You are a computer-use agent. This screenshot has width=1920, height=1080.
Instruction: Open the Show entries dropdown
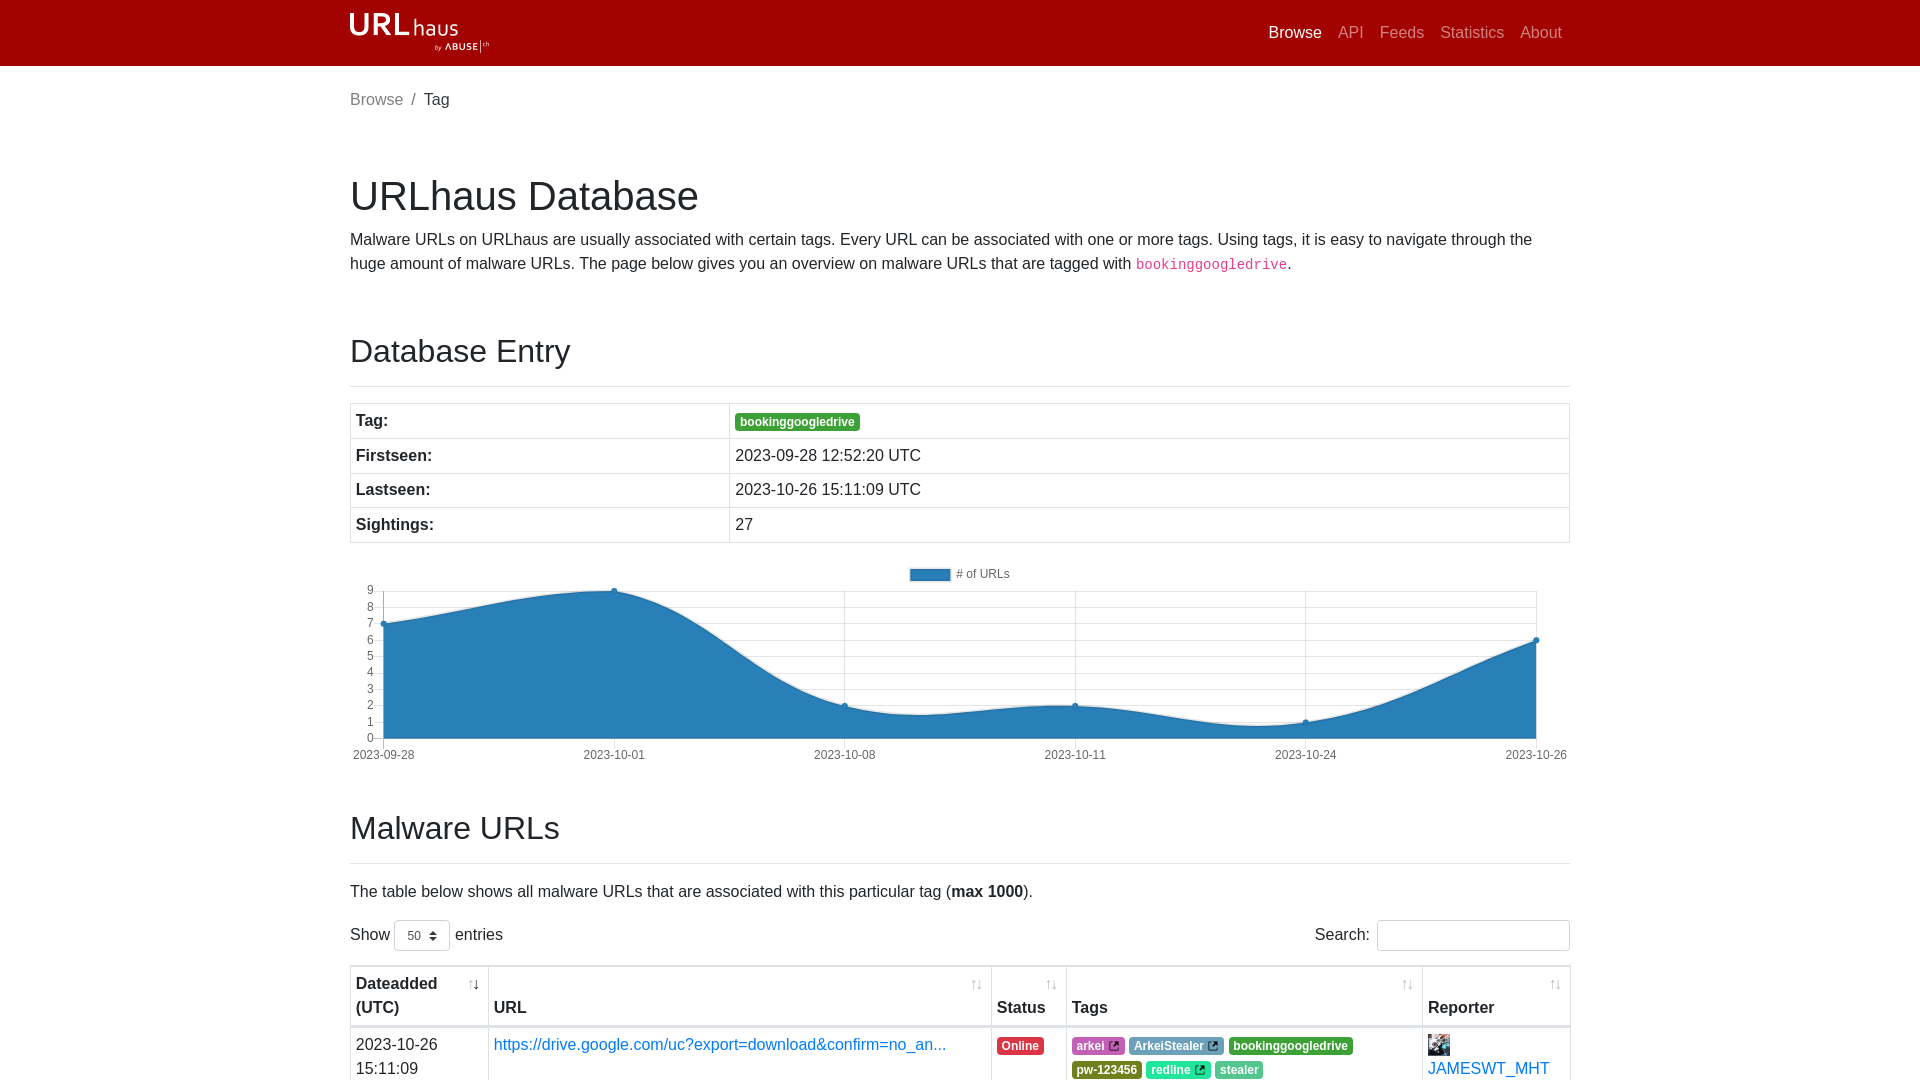[421, 936]
